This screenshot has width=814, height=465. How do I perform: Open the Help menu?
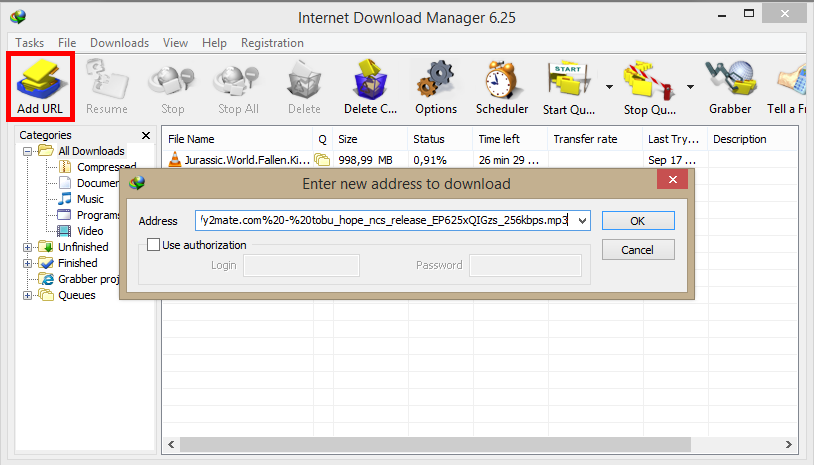point(214,43)
